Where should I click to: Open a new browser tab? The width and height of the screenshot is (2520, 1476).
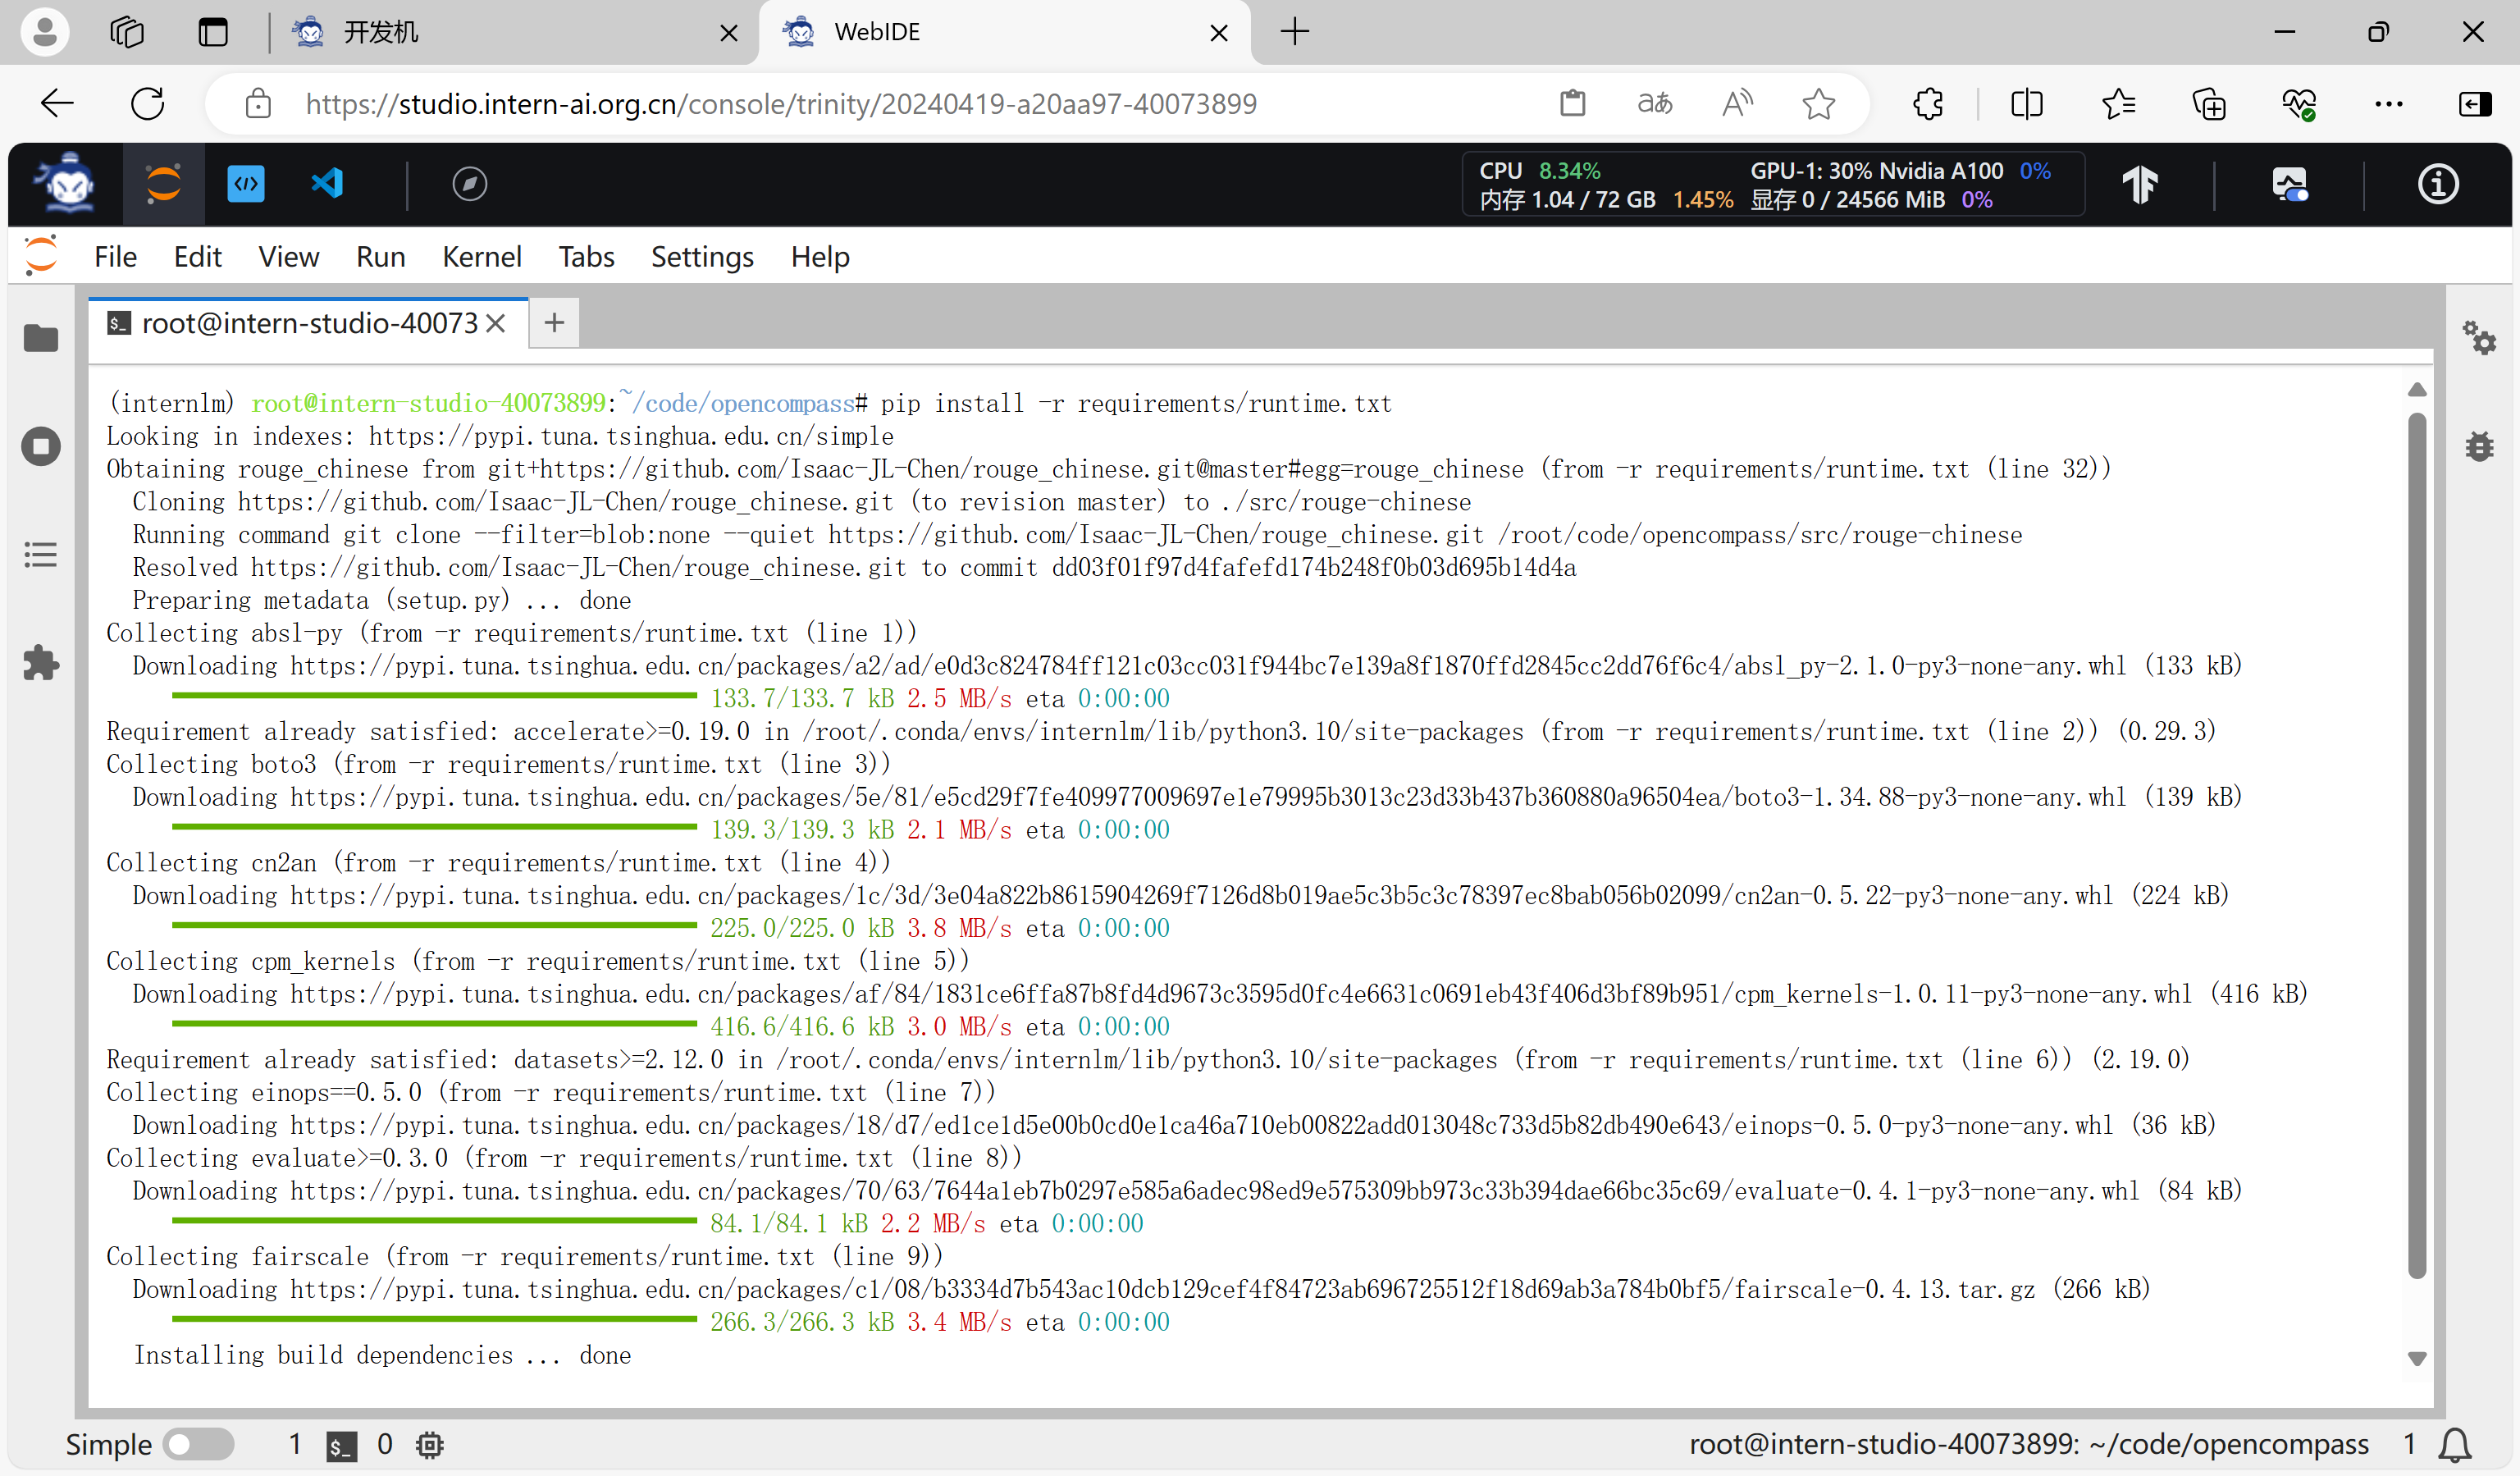click(x=1295, y=32)
